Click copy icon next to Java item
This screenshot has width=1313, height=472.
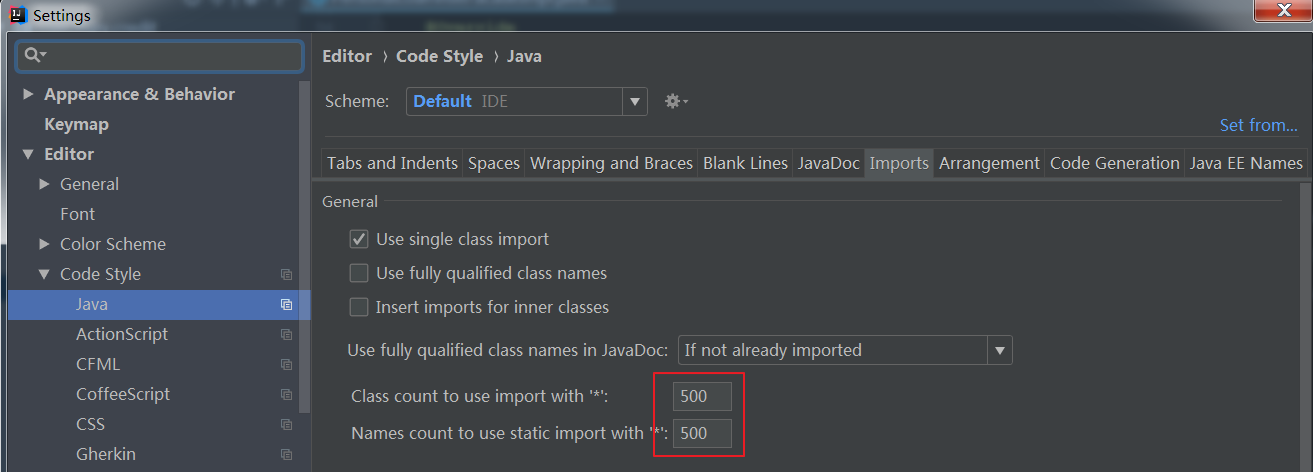tap(286, 304)
